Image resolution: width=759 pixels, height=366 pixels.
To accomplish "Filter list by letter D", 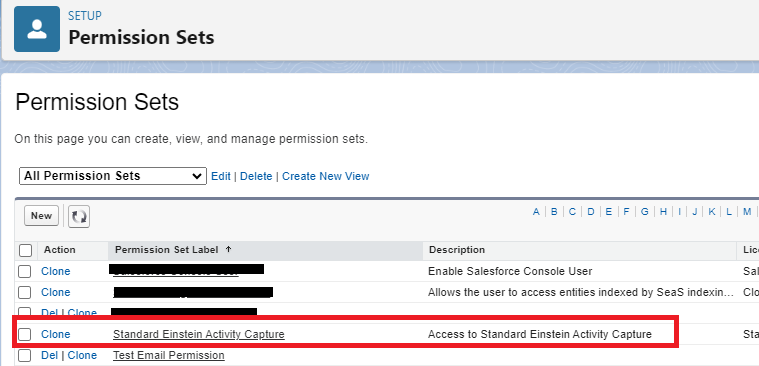I will [591, 212].
